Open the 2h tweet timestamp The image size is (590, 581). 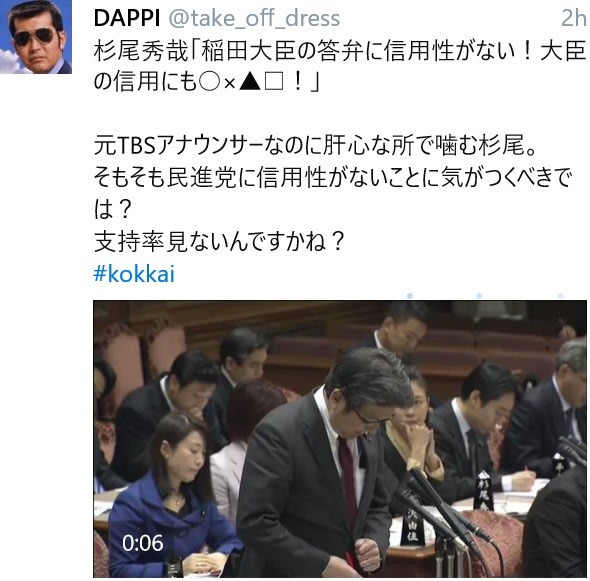(x=574, y=18)
